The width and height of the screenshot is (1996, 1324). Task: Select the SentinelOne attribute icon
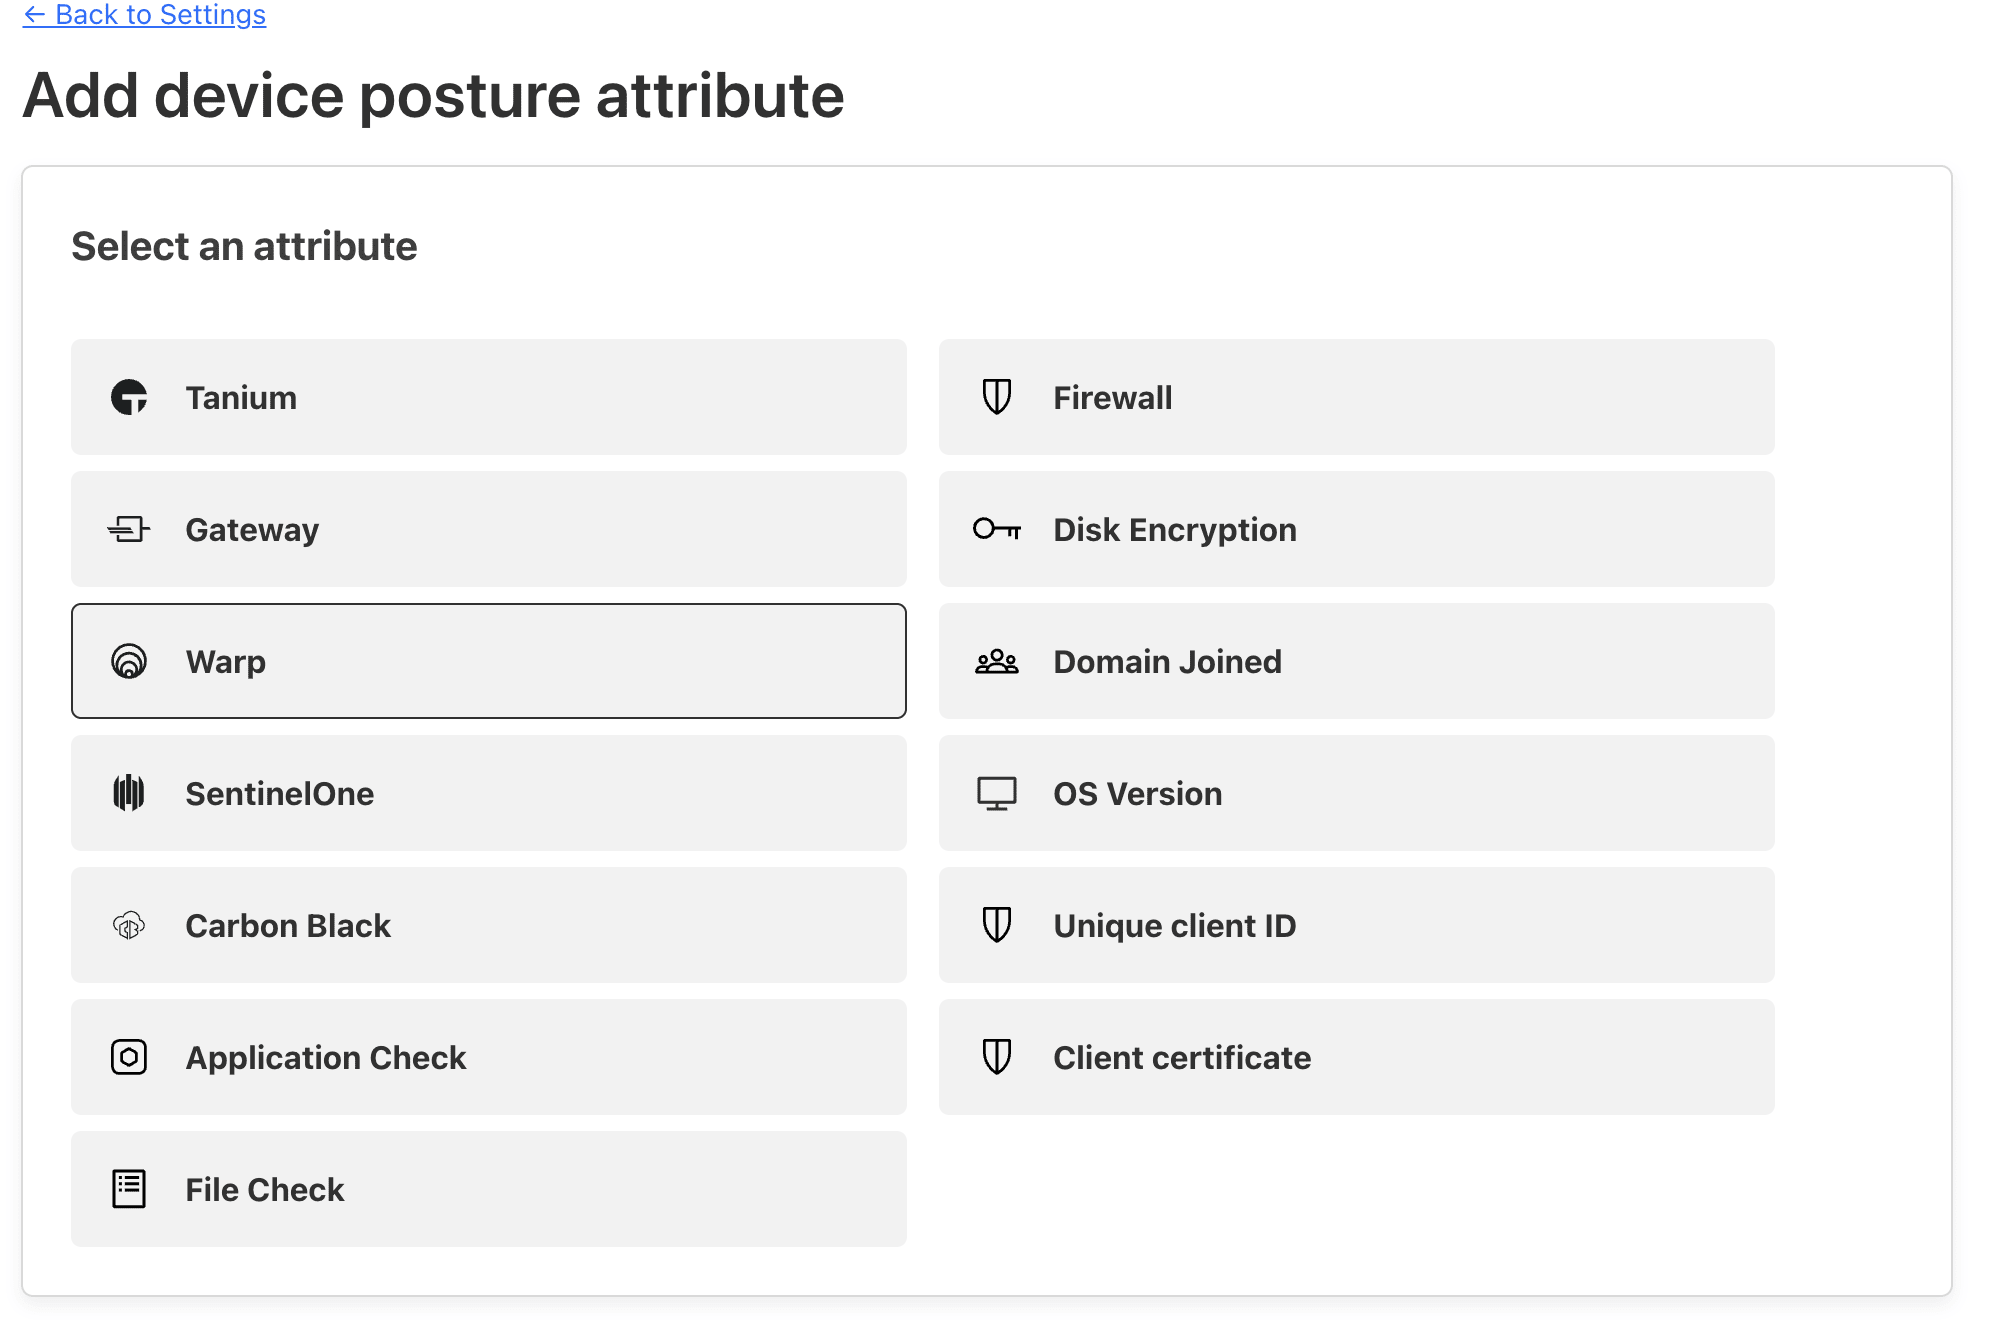tap(130, 792)
